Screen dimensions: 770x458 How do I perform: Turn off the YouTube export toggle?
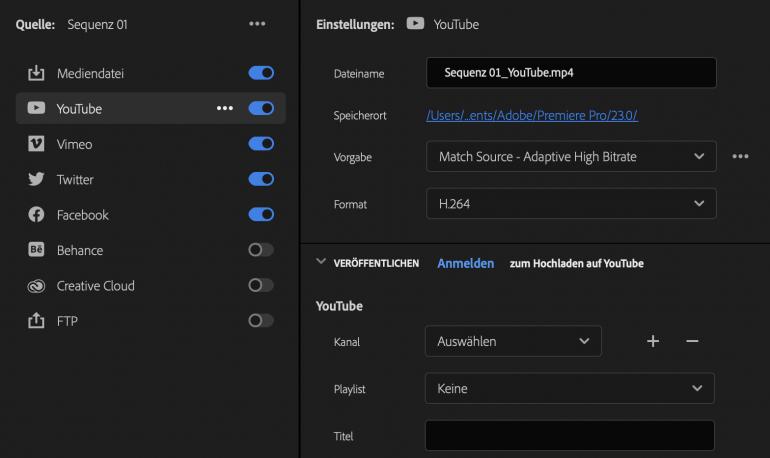261,108
